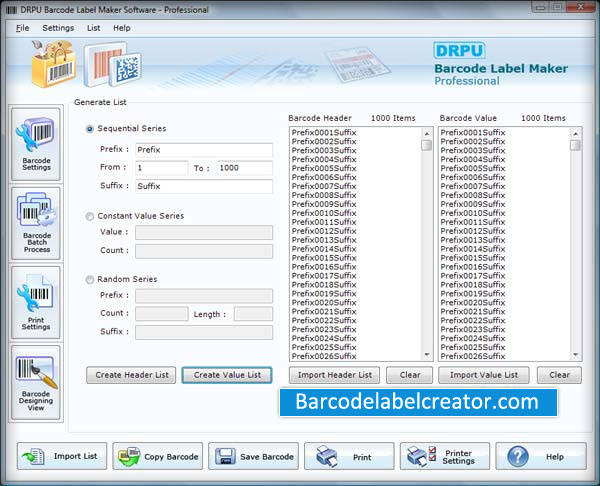Click the sequential Prefix input field

click(x=204, y=150)
